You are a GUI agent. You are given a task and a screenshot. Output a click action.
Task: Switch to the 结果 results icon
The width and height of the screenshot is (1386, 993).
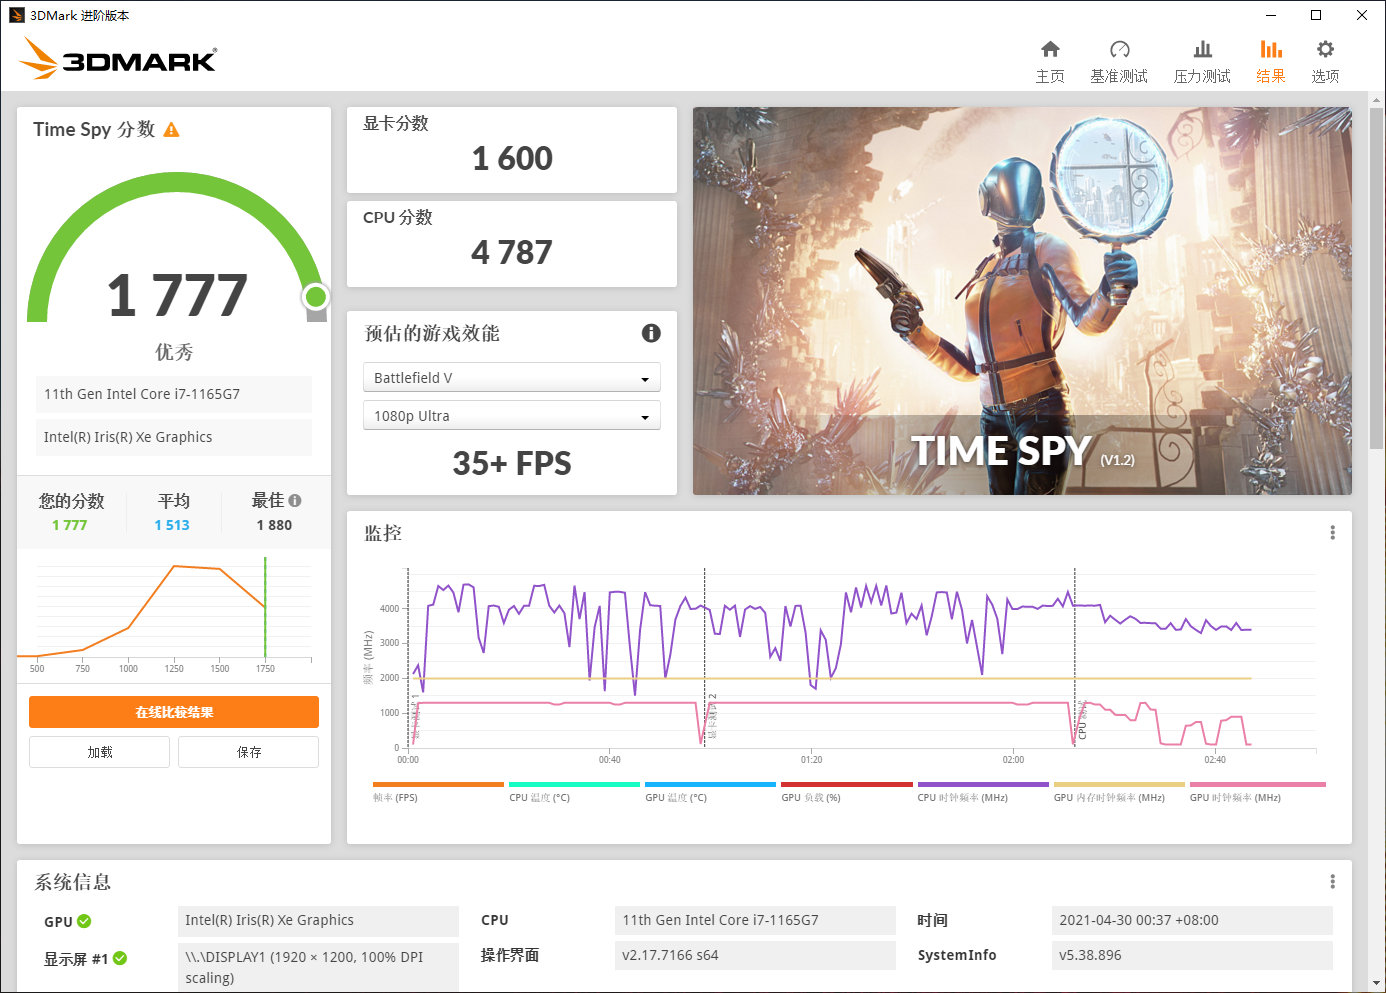(x=1271, y=58)
